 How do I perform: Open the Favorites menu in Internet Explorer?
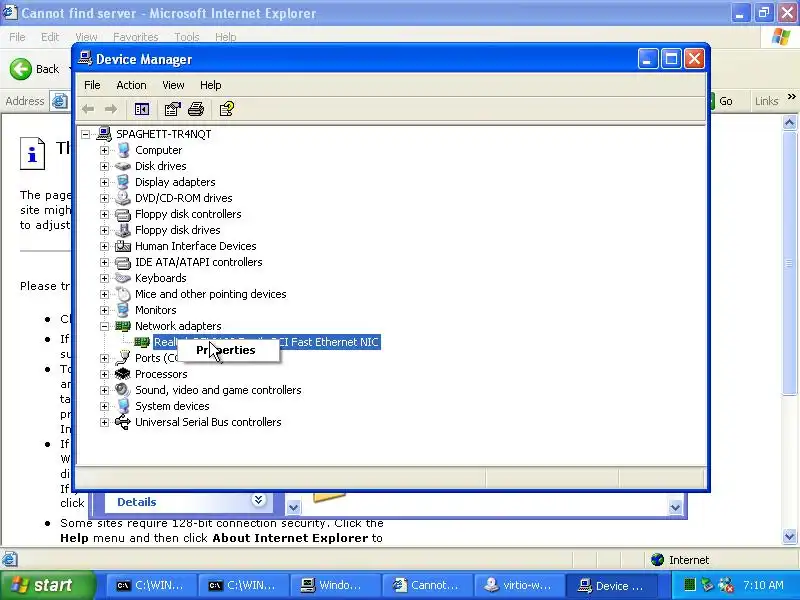(135, 37)
